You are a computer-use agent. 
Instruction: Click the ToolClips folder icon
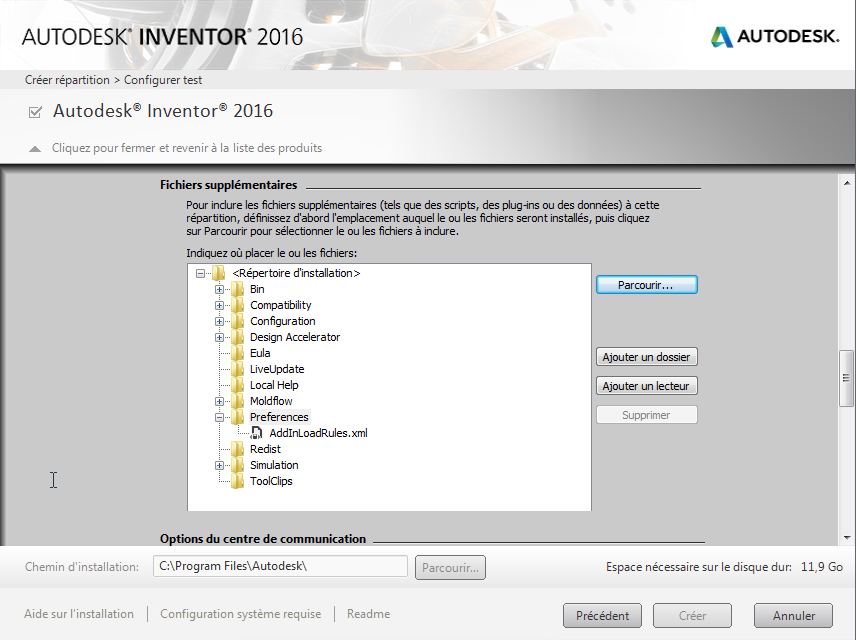[237, 481]
